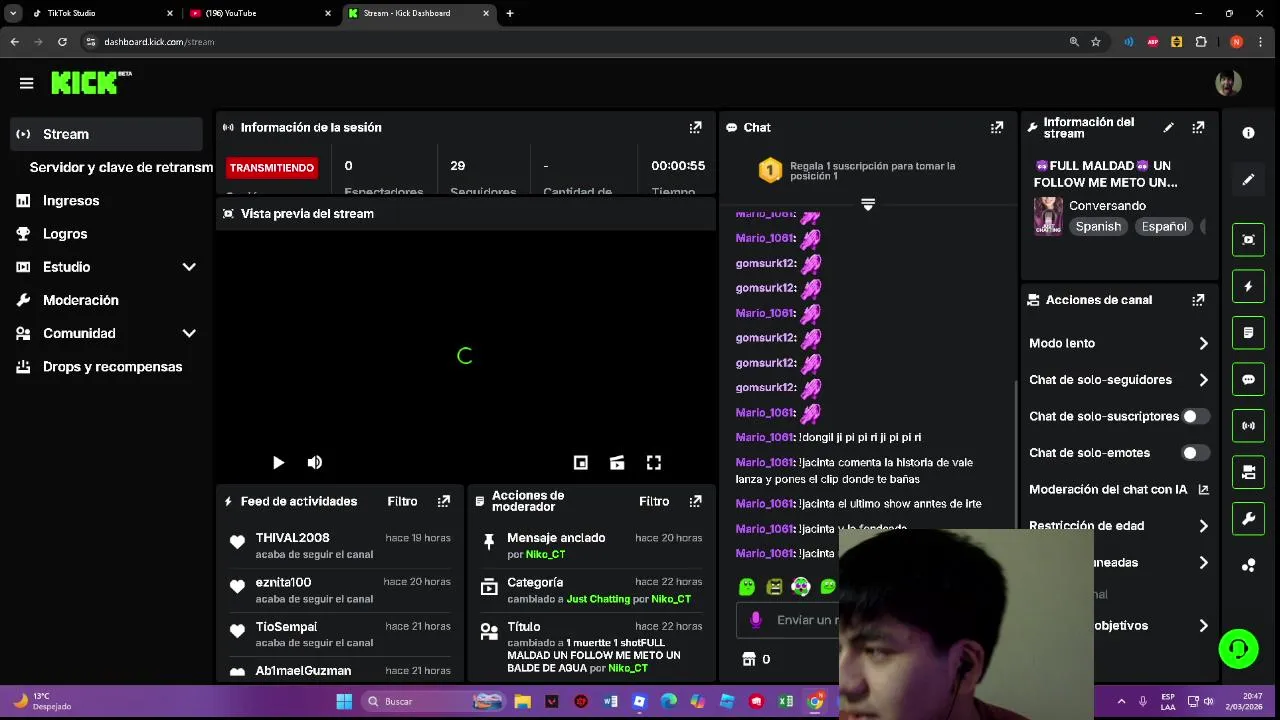Click eznita100 in the activity feed
This screenshot has width=1280, height=720.
tap(283, 582)
